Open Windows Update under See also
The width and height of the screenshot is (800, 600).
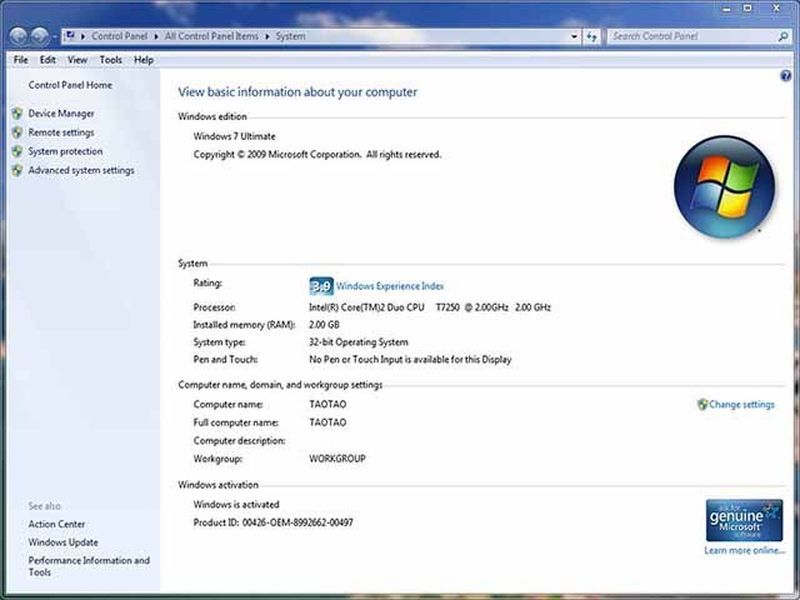tap(63, 542)
